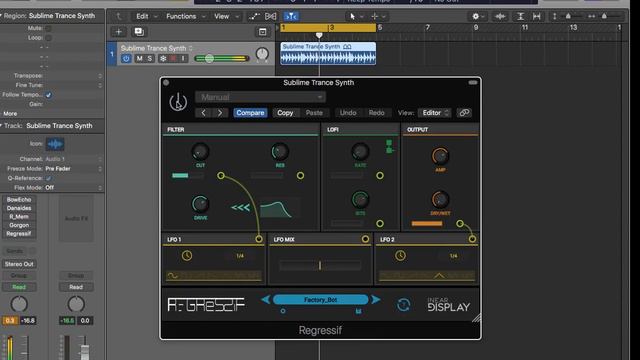
Task: Adjust the LOFI BITS knob
Action: tap(360, 200)
